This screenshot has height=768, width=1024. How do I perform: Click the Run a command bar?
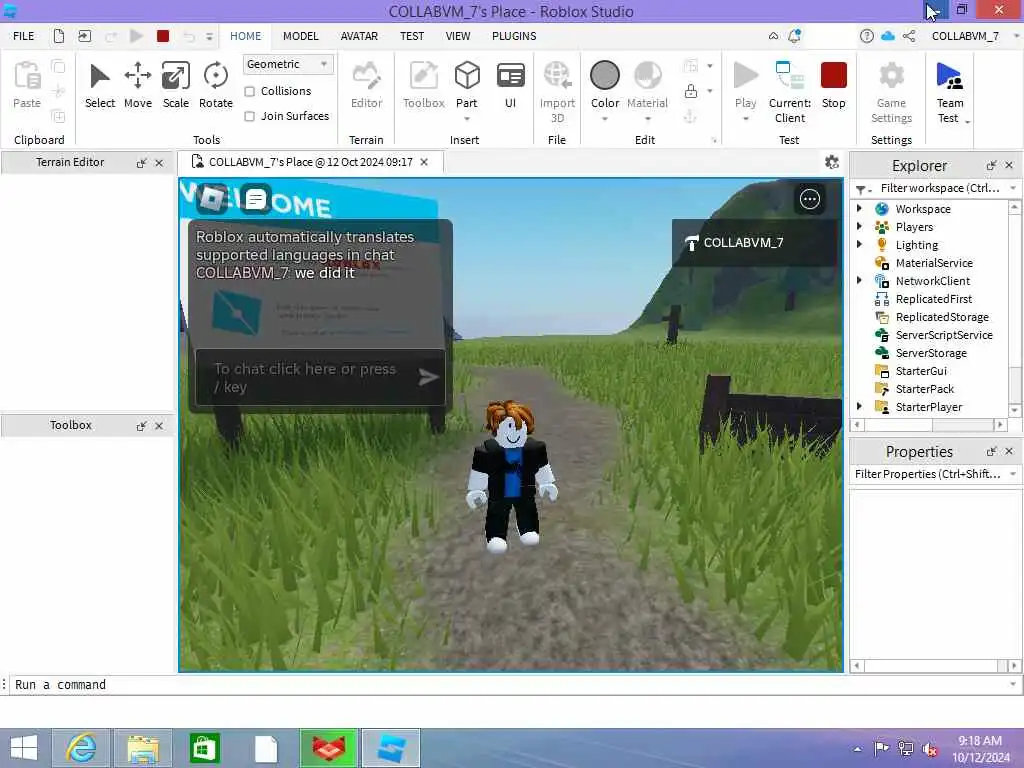pyautogui.click(x=511, y=684)
